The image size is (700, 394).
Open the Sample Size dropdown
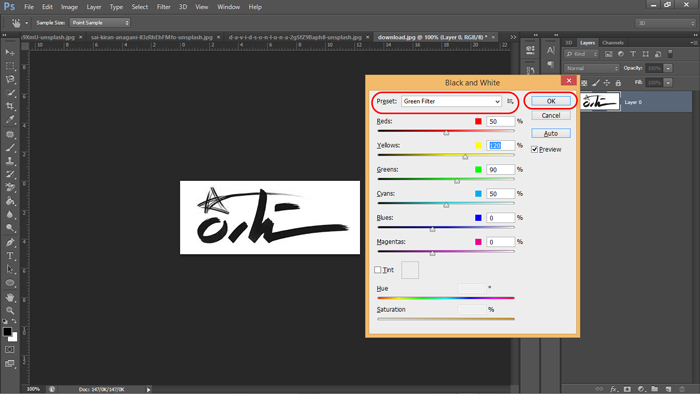(100, 23)
